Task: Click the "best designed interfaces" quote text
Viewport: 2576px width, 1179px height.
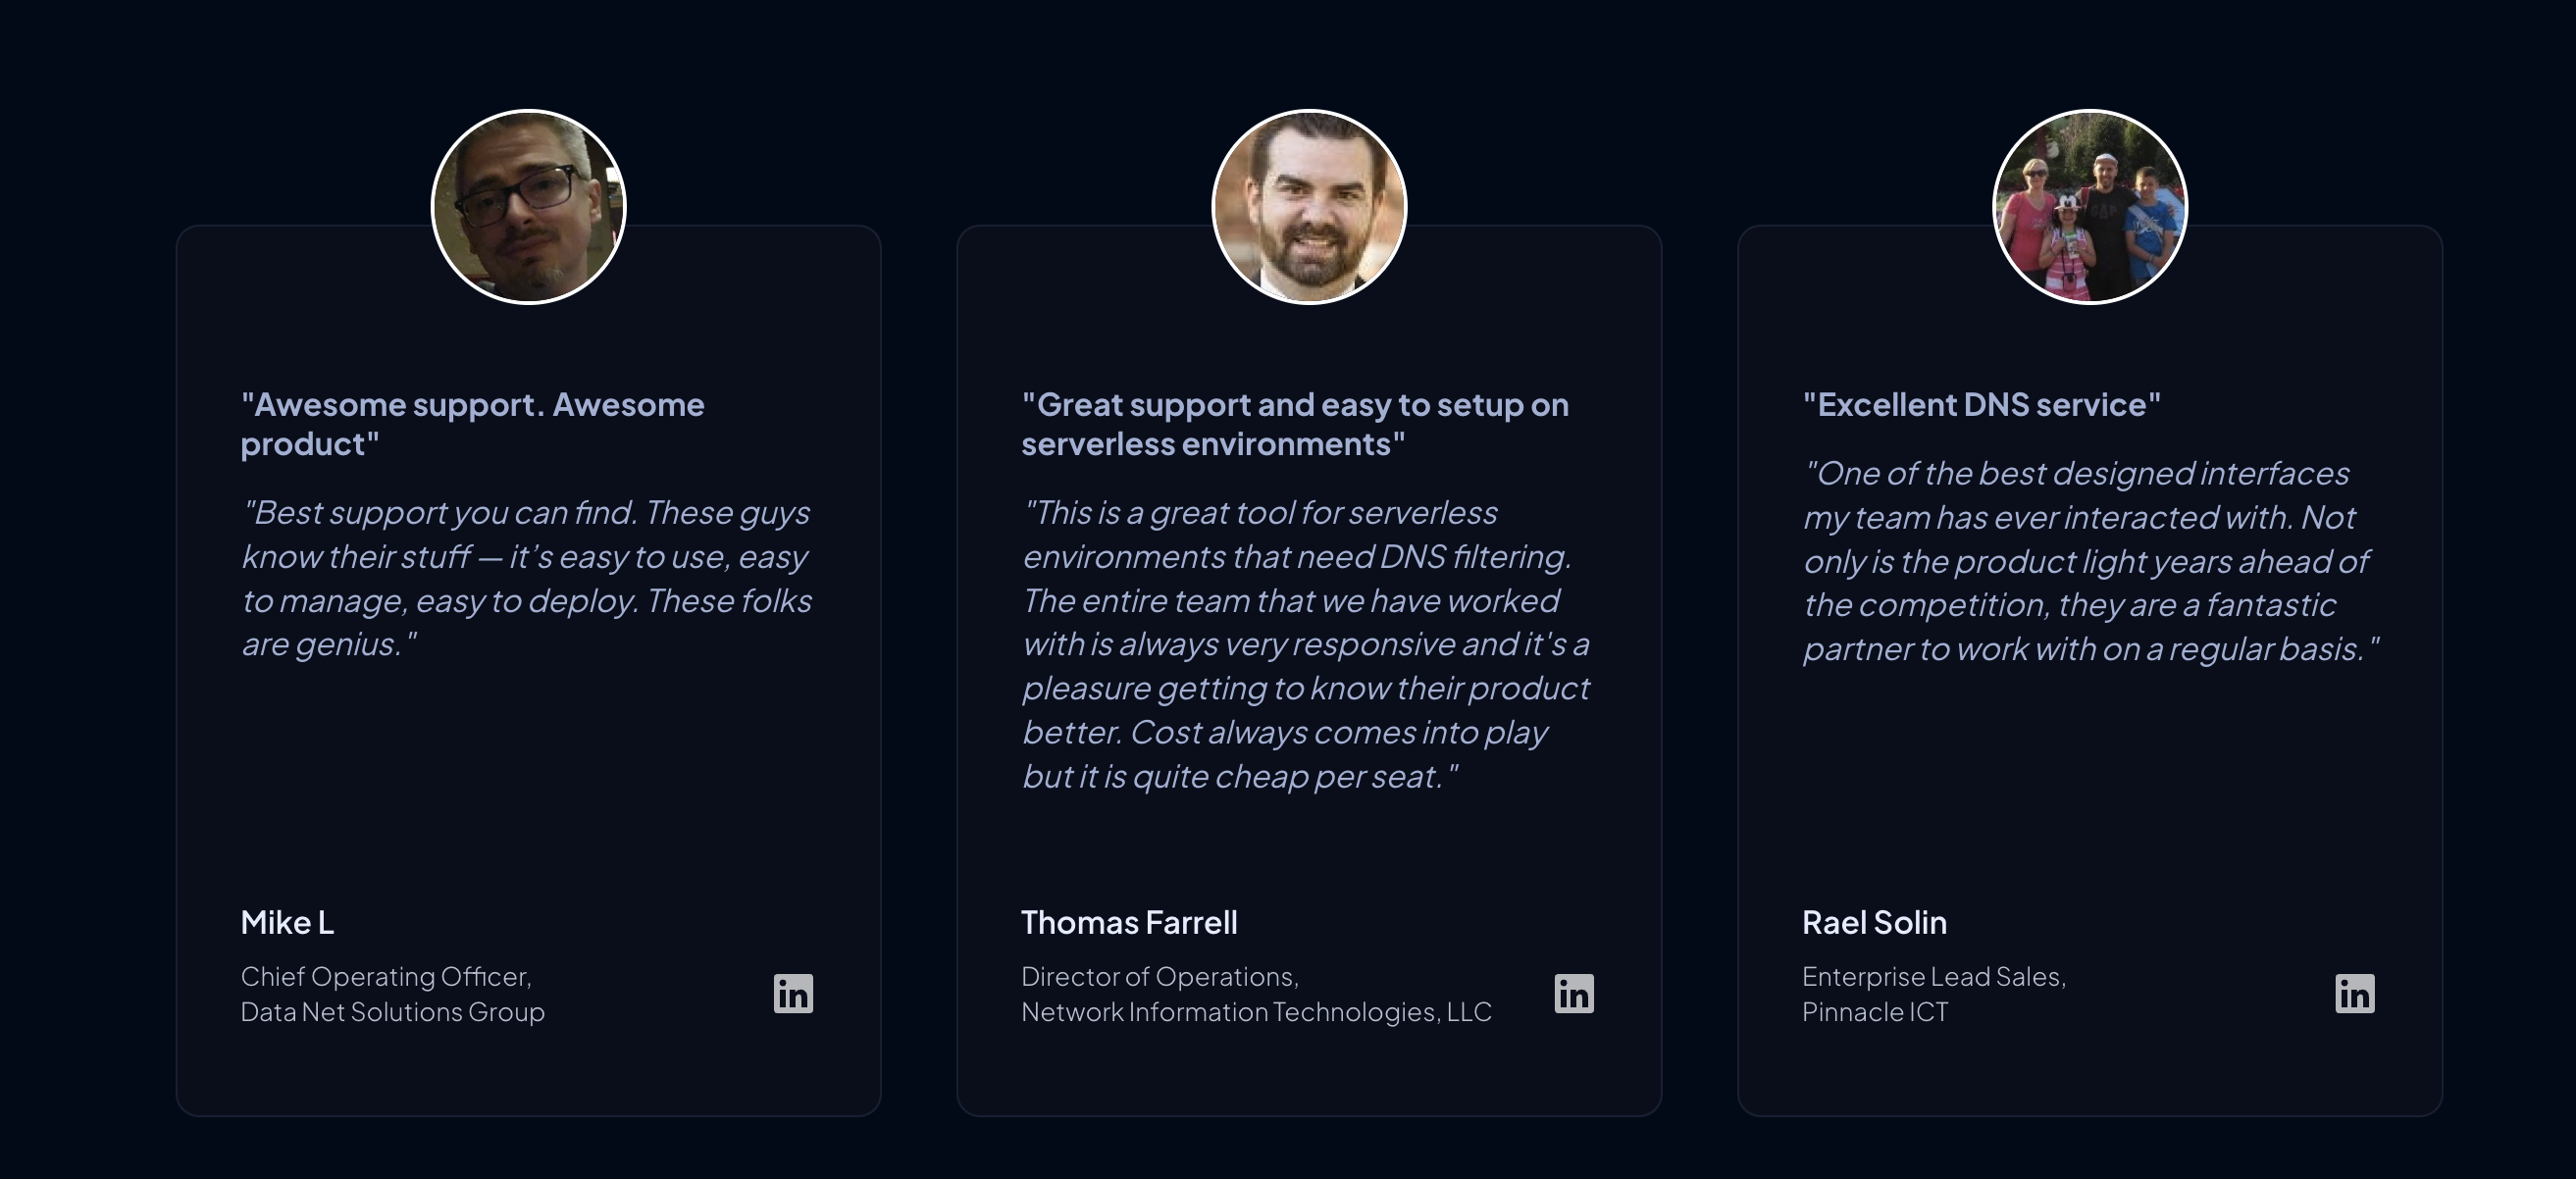Action: tap(2090, 561)
